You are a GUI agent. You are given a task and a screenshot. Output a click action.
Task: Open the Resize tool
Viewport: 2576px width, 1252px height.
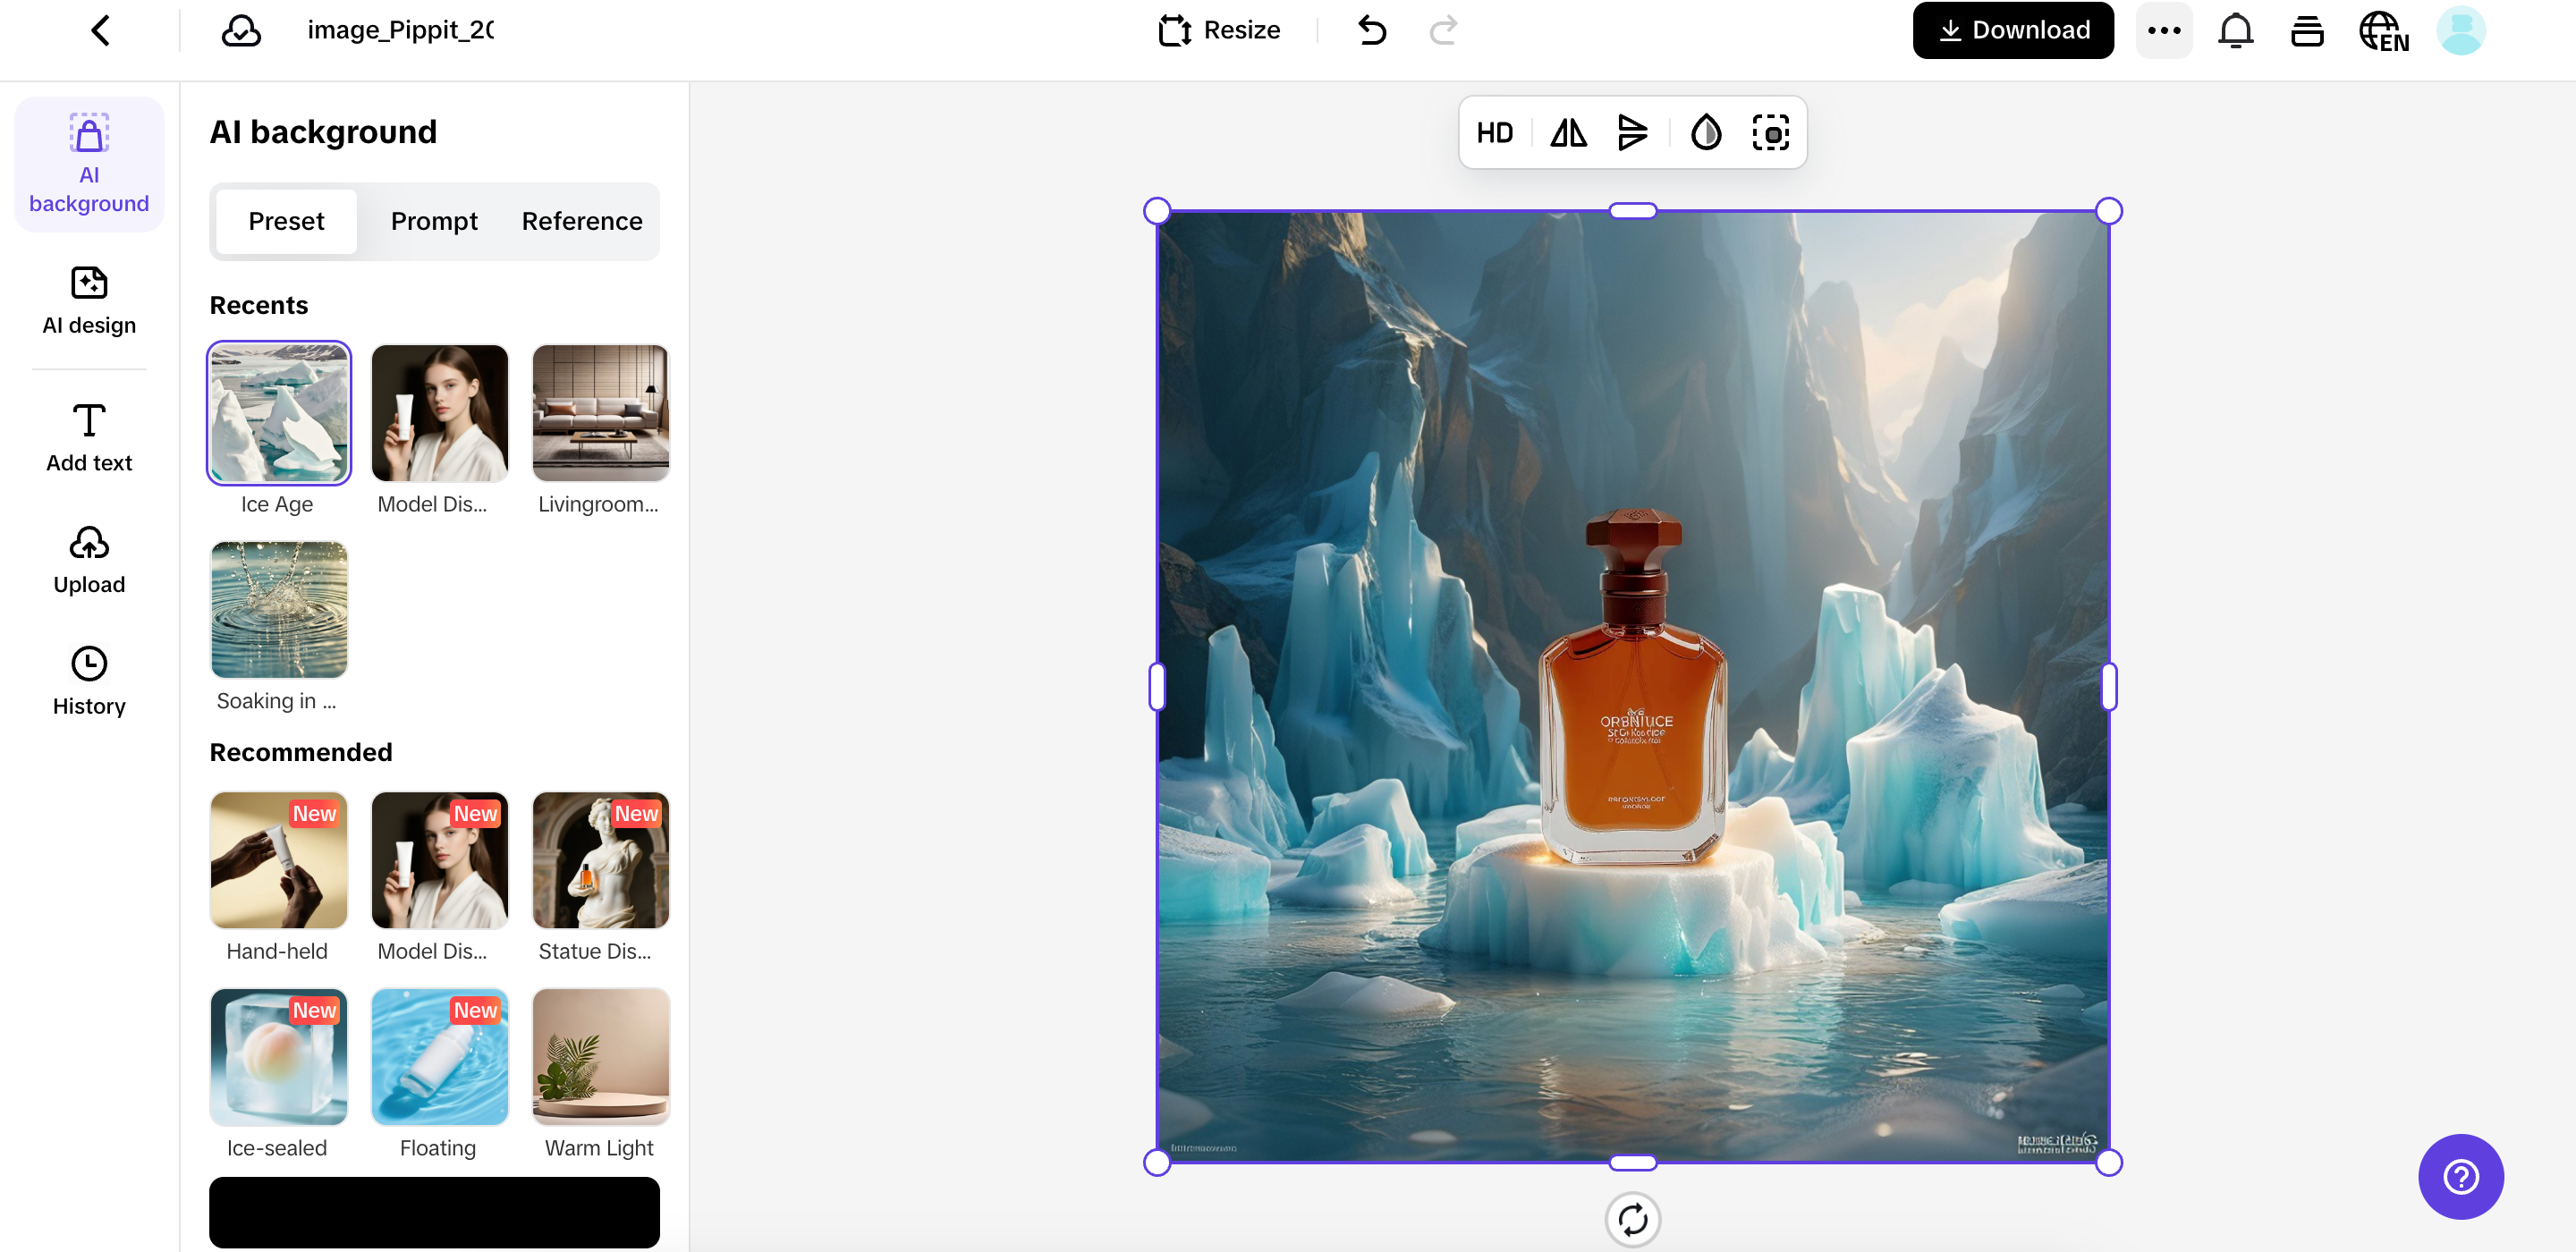1219,29
